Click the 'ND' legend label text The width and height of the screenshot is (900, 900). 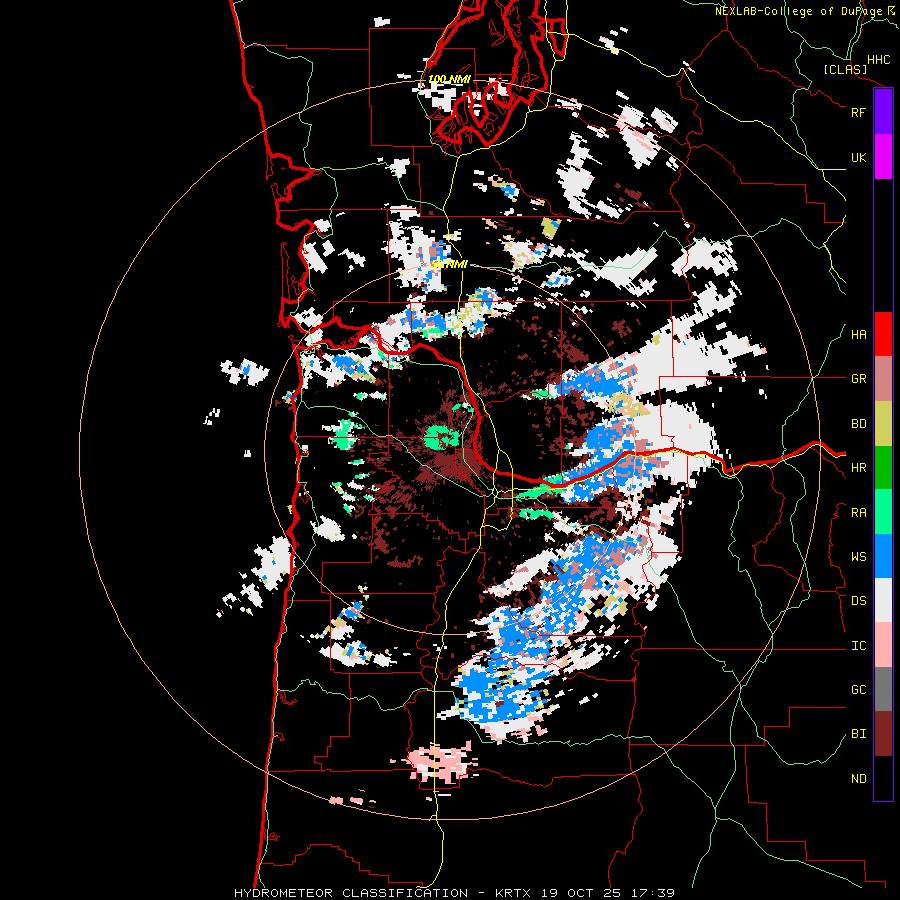pyautogui.click(x=858, y=779)
